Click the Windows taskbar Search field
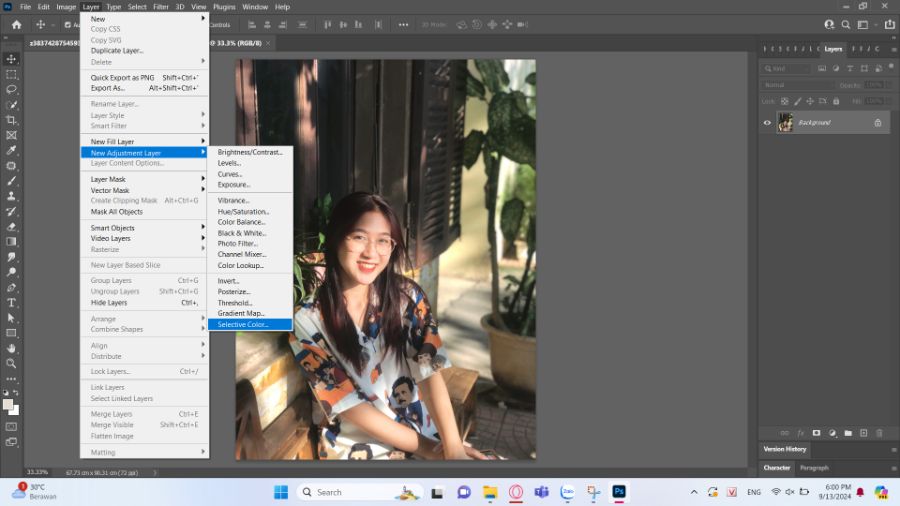This screenshot has width=900, height=506. (360, 492)
